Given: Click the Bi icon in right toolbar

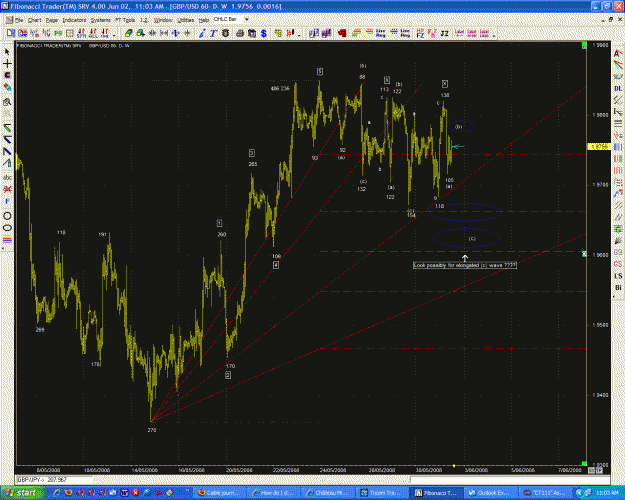Looking at the screenshot, I should point(618,287).
